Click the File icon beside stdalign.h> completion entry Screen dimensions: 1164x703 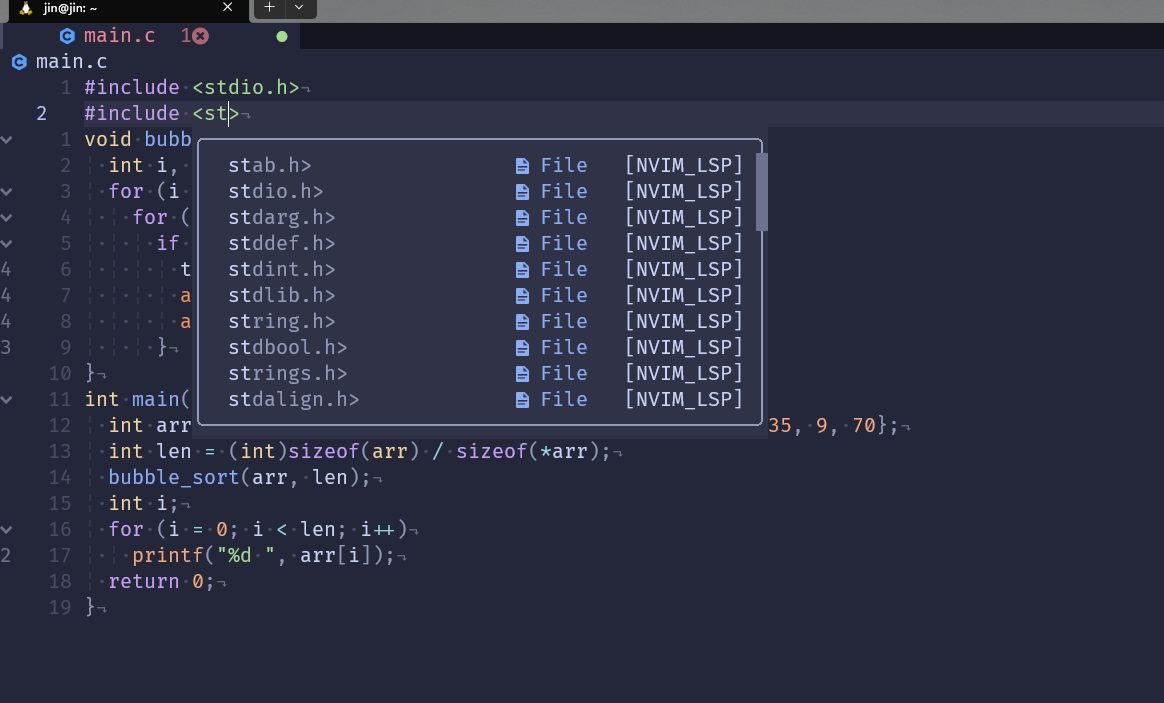[x=522, y=399]
